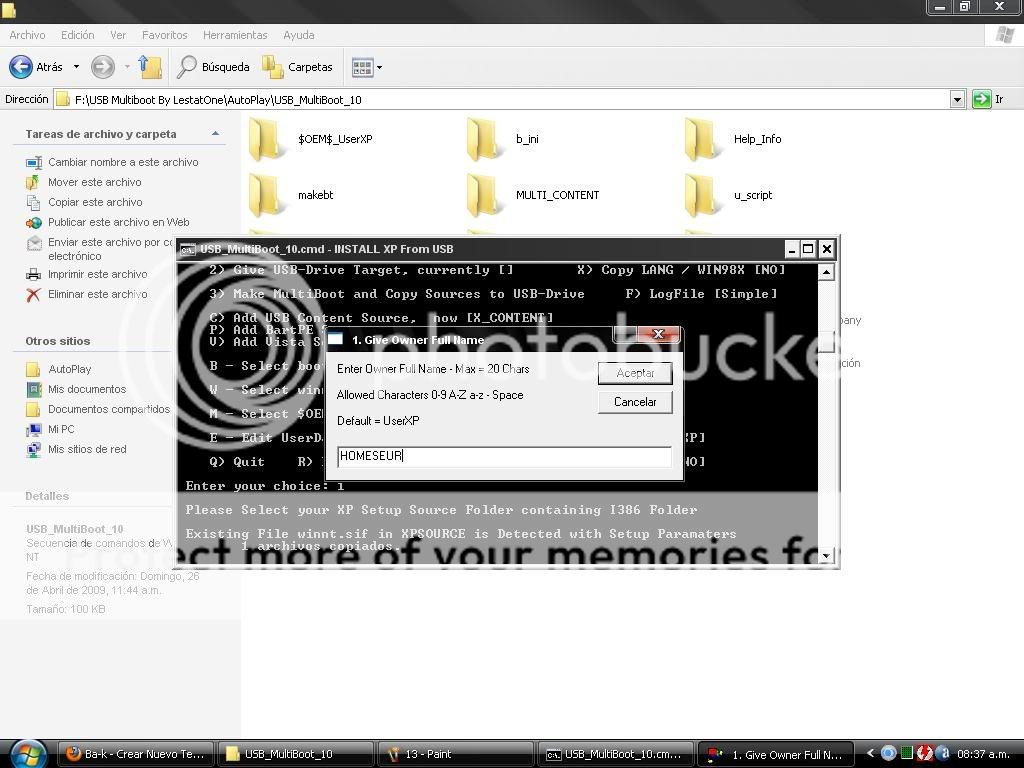Click the console scrollbar up arrow

[826, 272]
